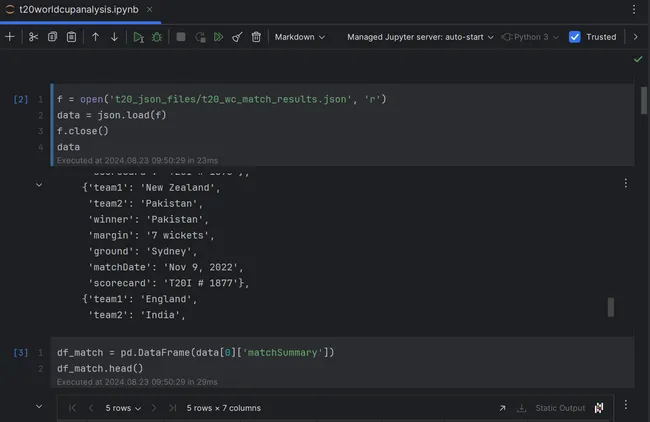Toggle the static output view icon
The width and height of the screenshot is (650, 422).
coord(599,408)
